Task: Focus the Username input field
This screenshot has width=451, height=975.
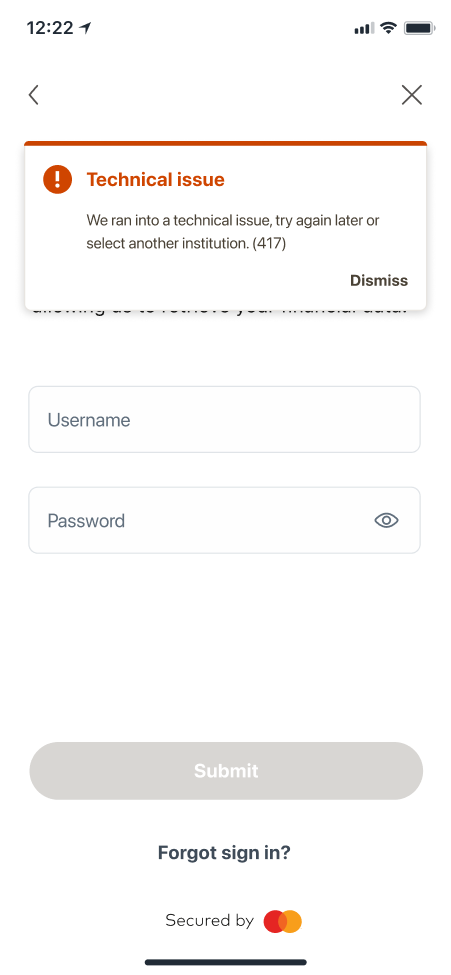Action: (x=225, y=420)
